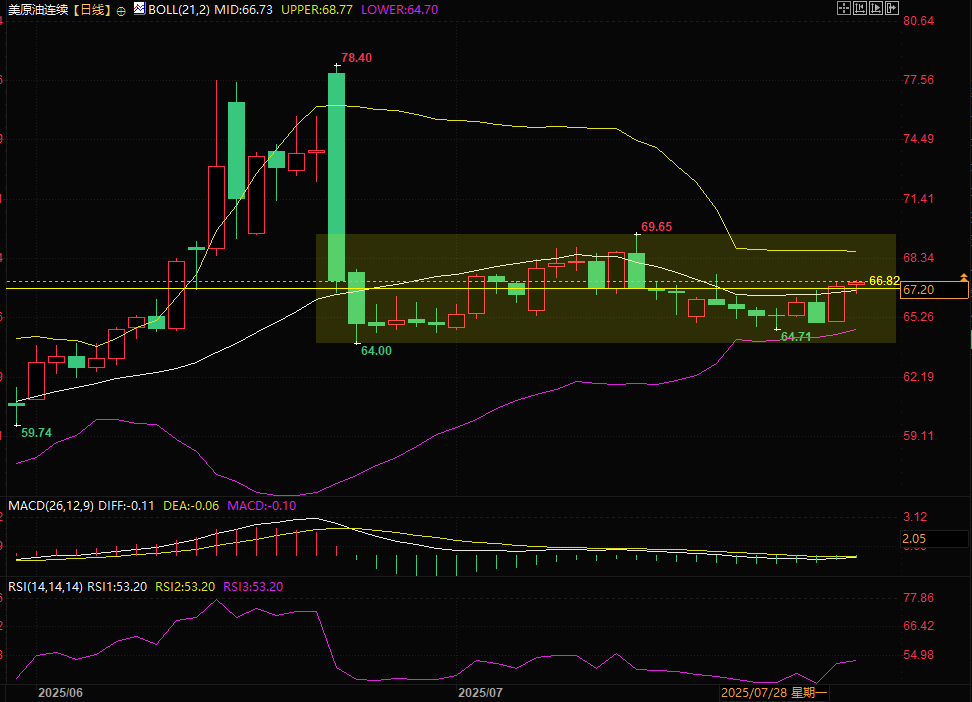Click the 68.34 price axis label
Viewport: 972px width, 702px height.
point(919,258)
